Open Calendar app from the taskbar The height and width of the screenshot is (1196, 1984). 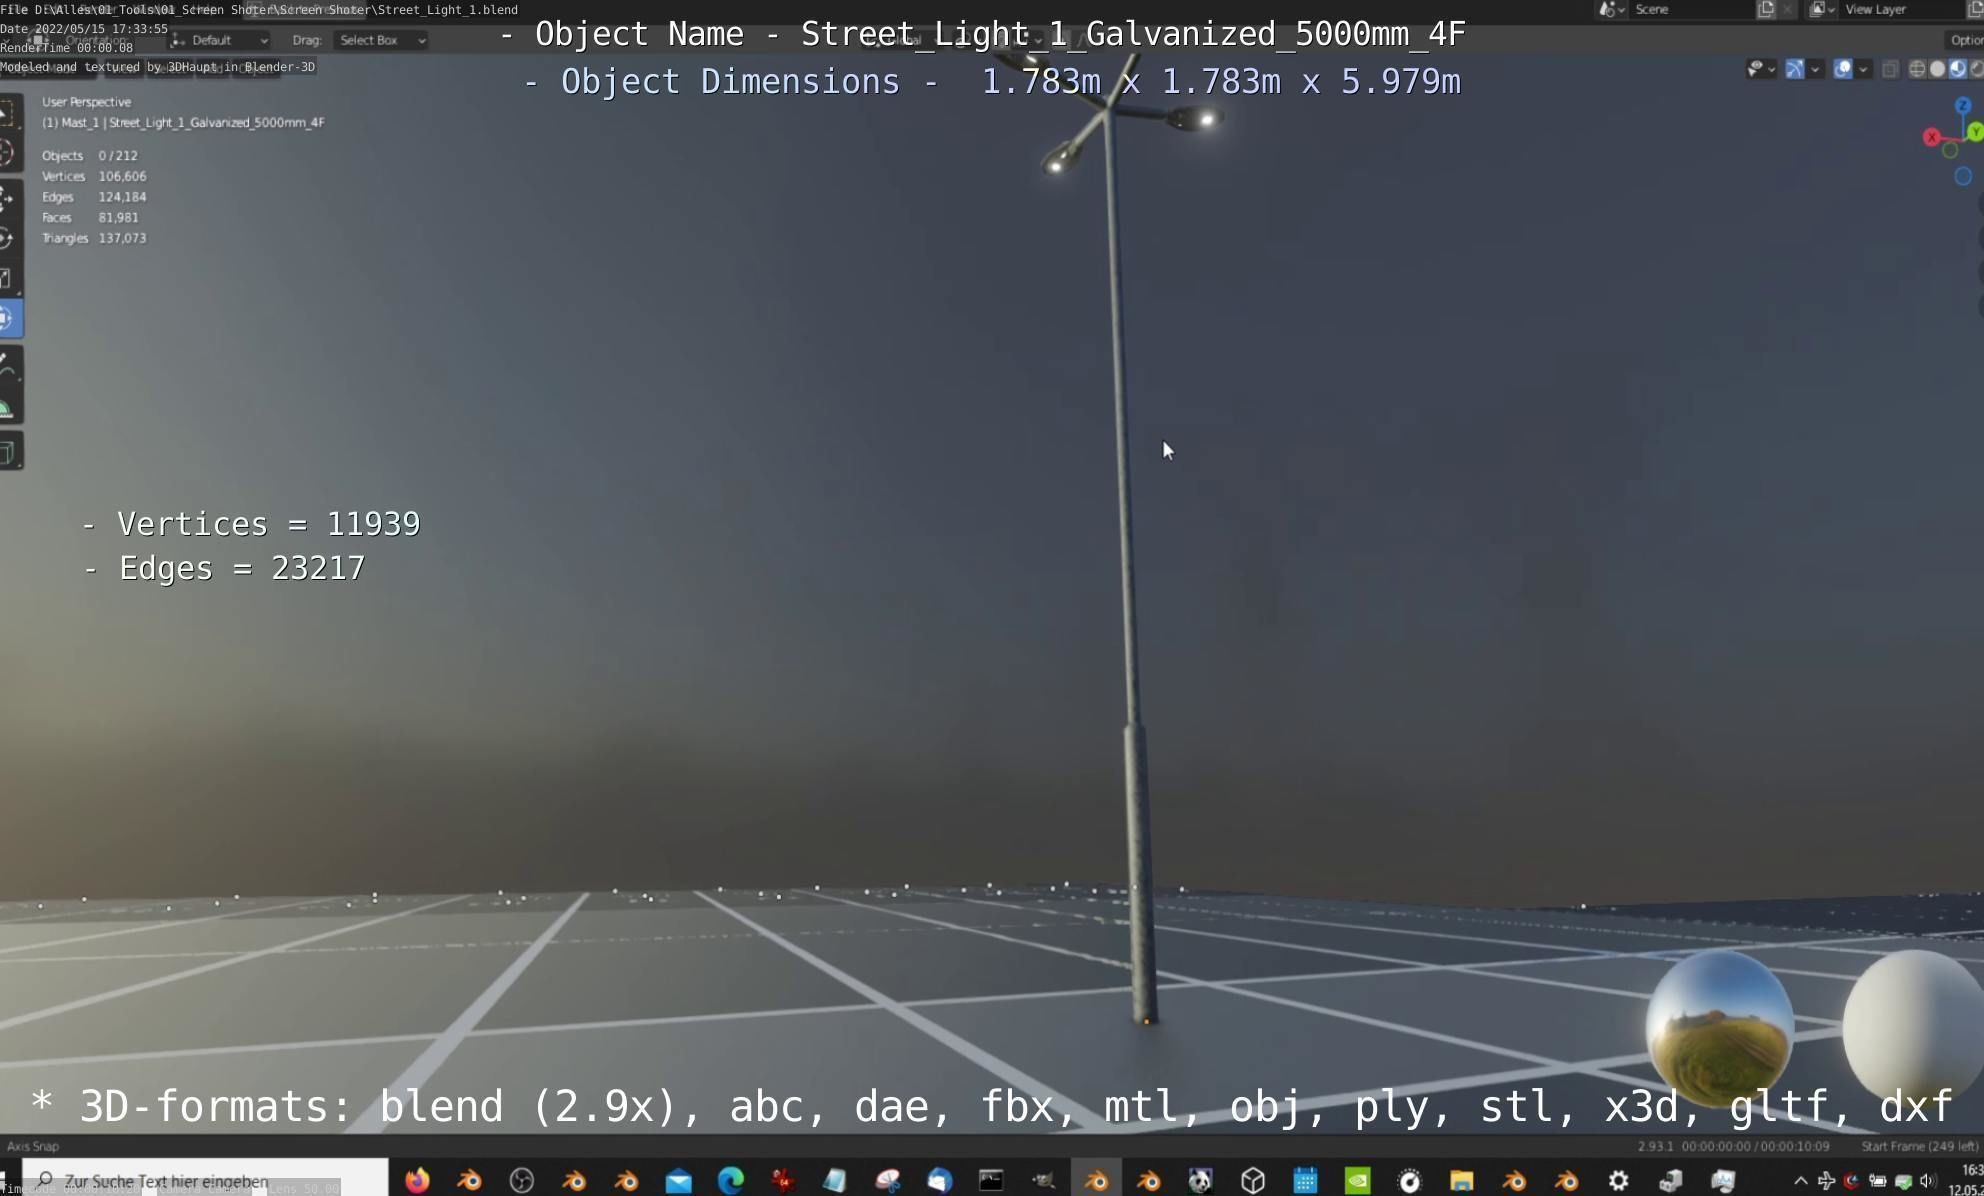click(x=1305, y=1180)
